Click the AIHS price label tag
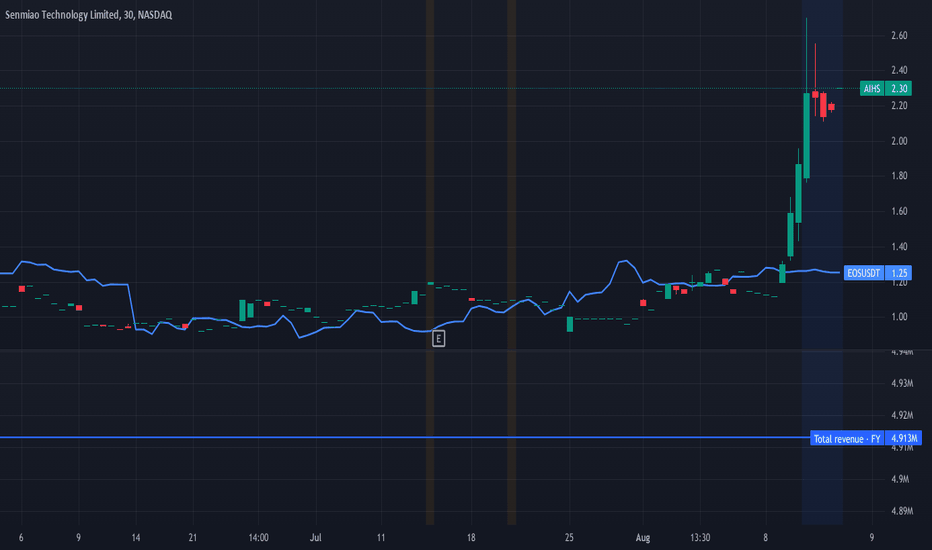The image size is (932, 550). (x=872, y=89)
